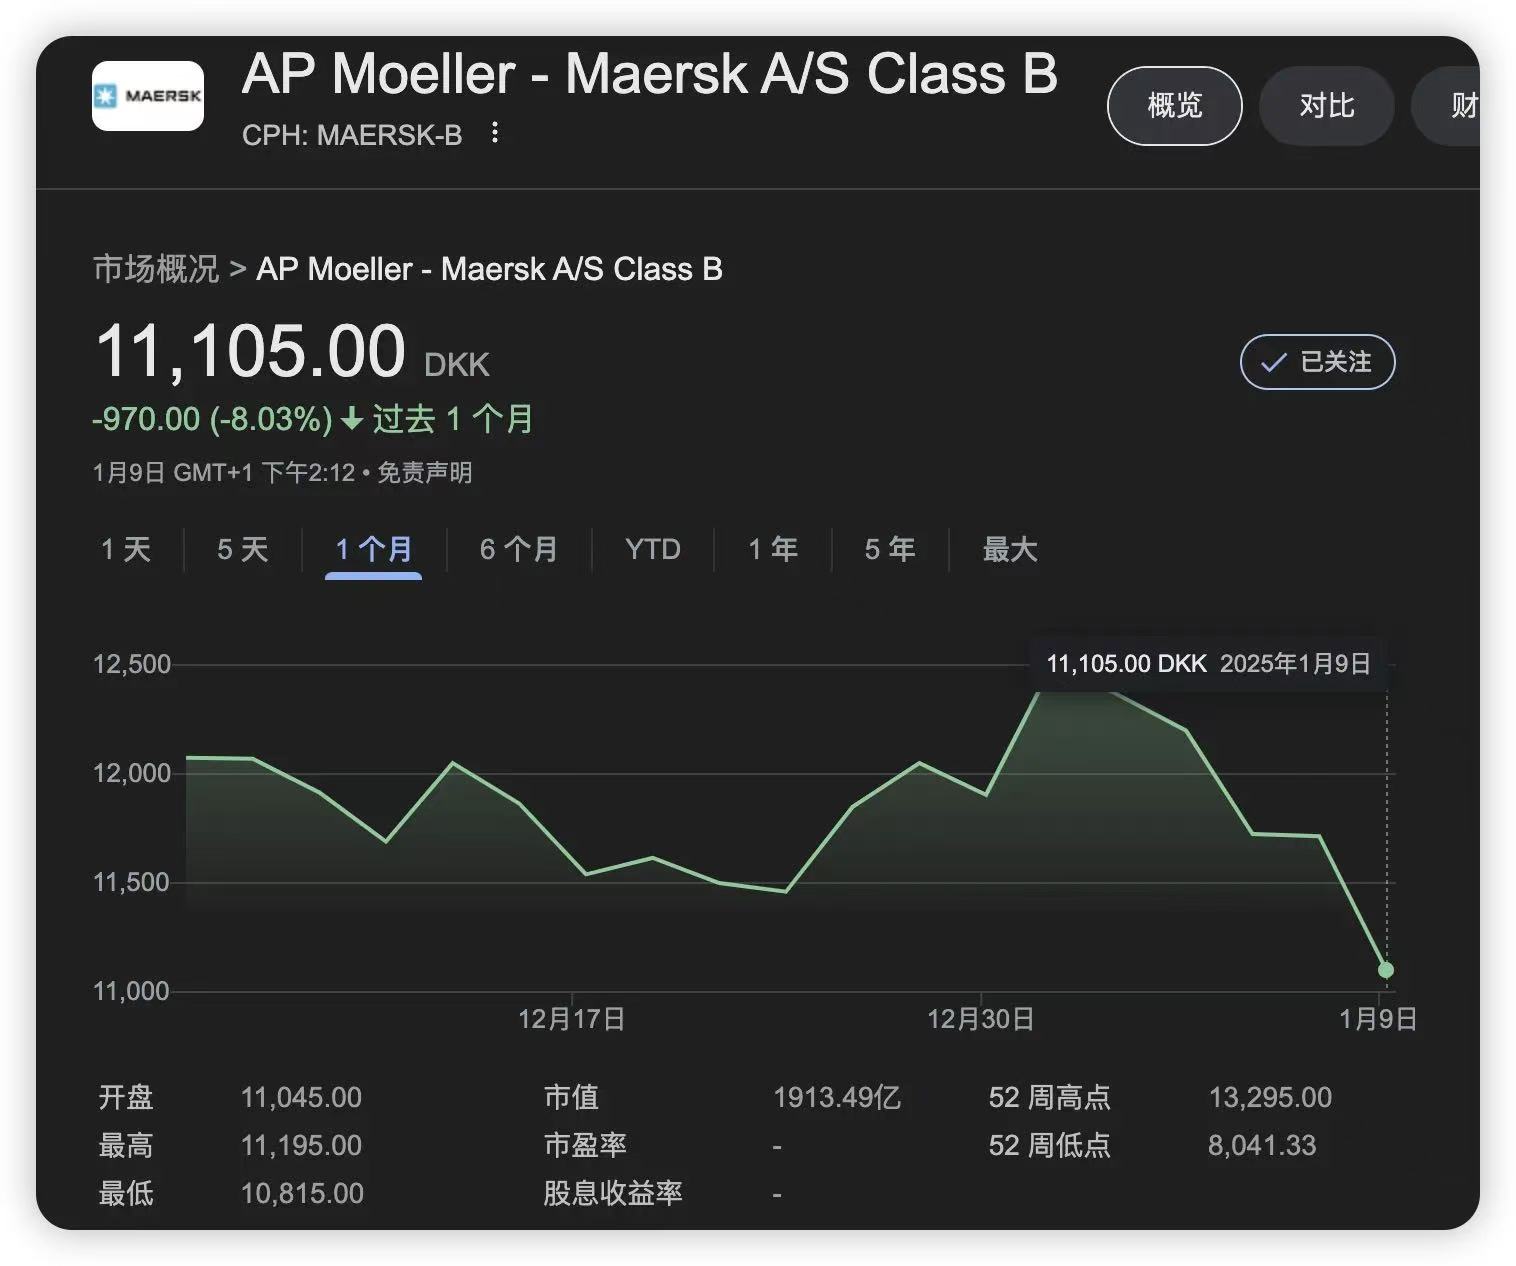Viewport: 1516px width, 1266px height.
Task: Click the 11,105.00 DKK chart tooltip
Action: pos(1208,664)
